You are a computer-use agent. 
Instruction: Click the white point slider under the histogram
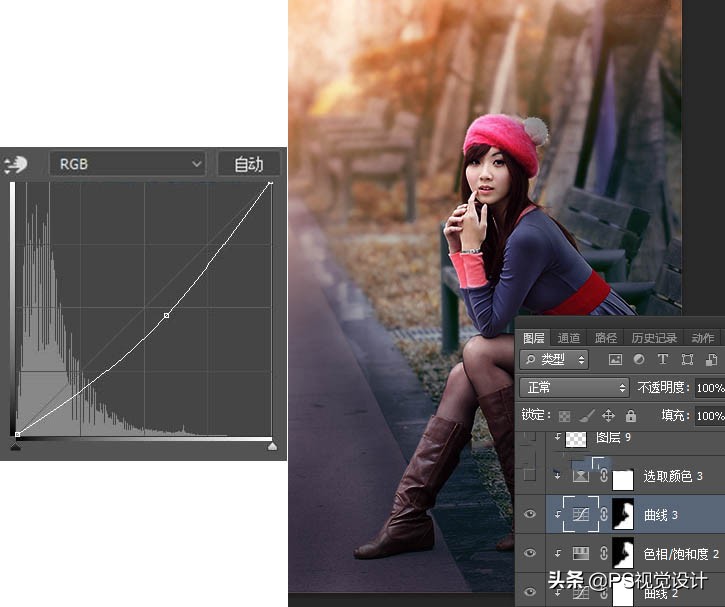(272, 447)
